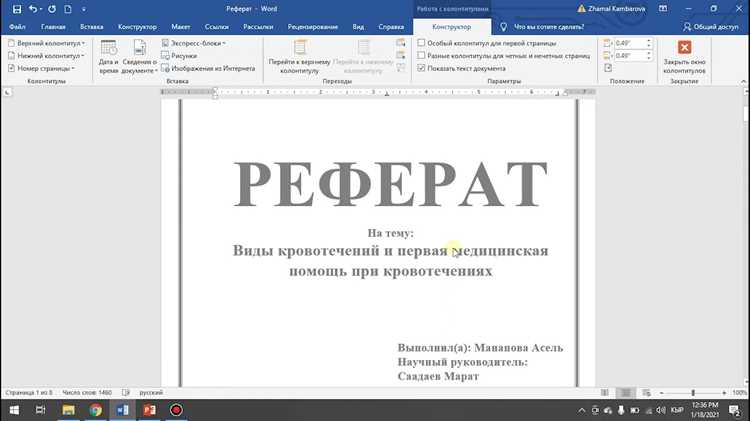Switch to the Ссылки tab

(217, 27)
